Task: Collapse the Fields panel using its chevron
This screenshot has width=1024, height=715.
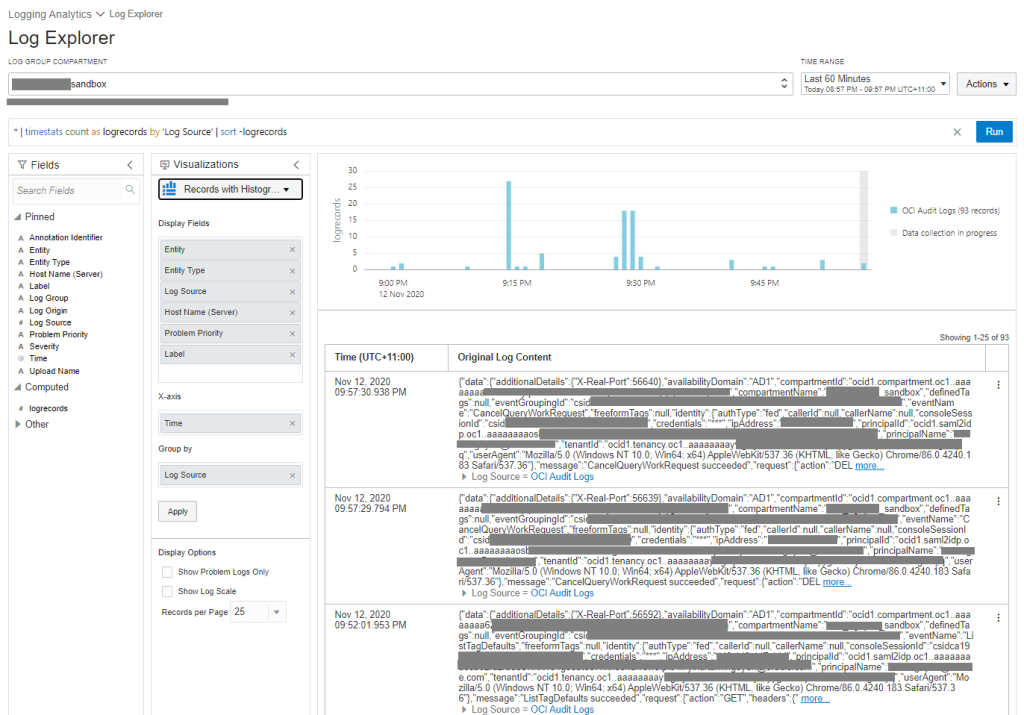Action: point(130,165)
